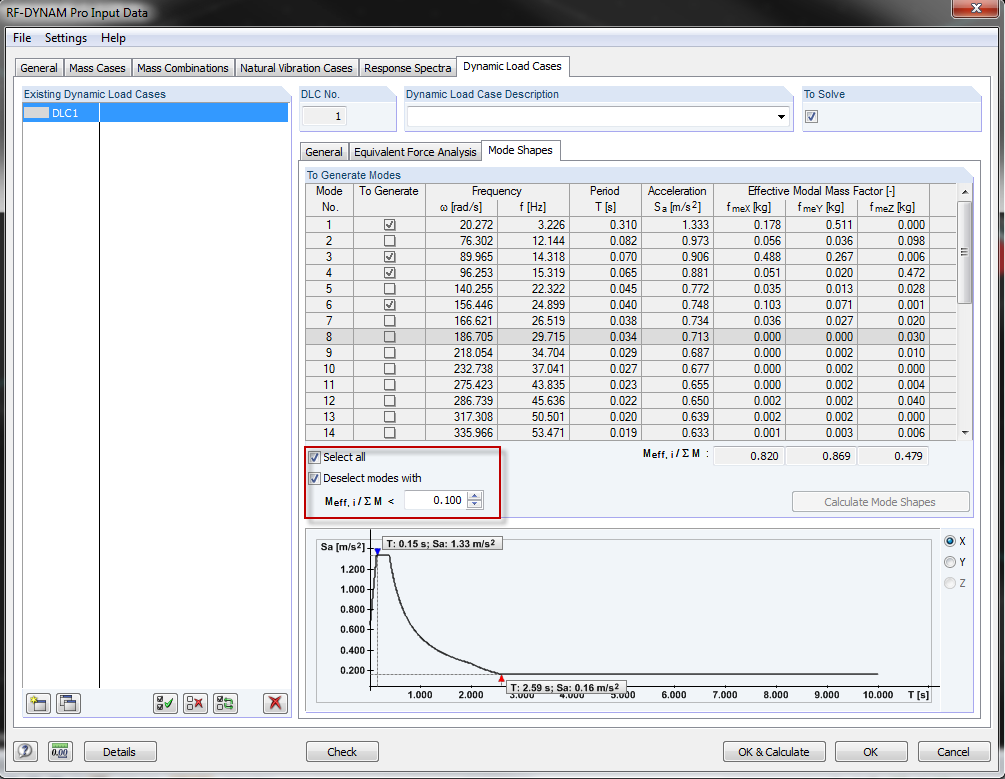Open the Dynamic Load Case Description dropdown
The width and height of the screenshot is (1005, 779).
(x=780, y=116)
